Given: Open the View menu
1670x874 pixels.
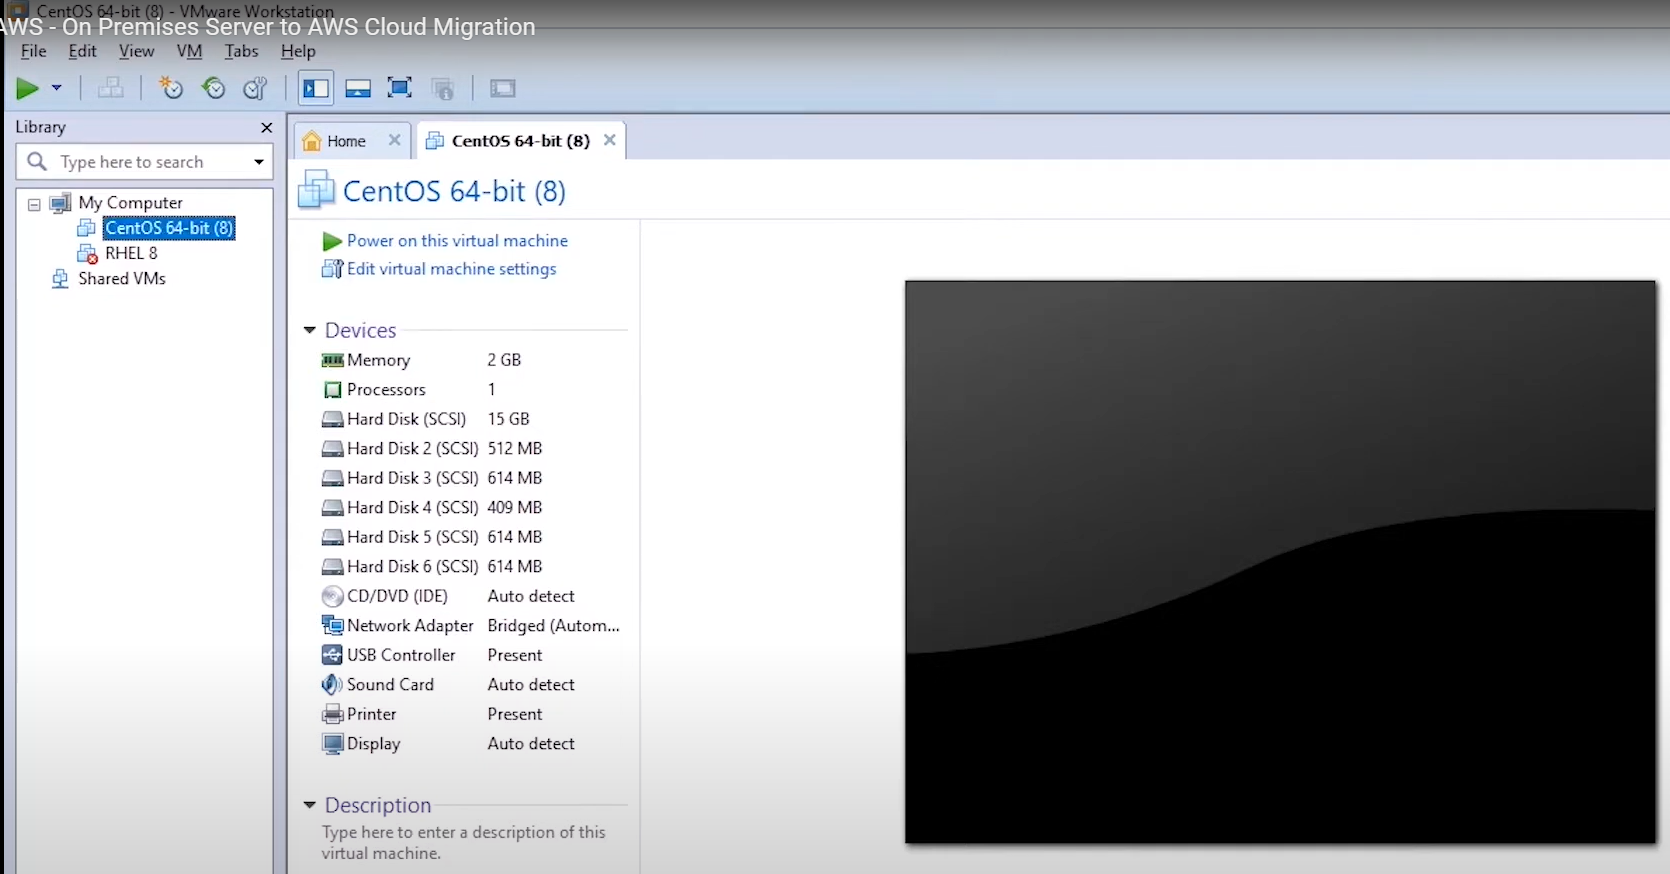Looking at the screenshot, I should (x=137, y=51).
